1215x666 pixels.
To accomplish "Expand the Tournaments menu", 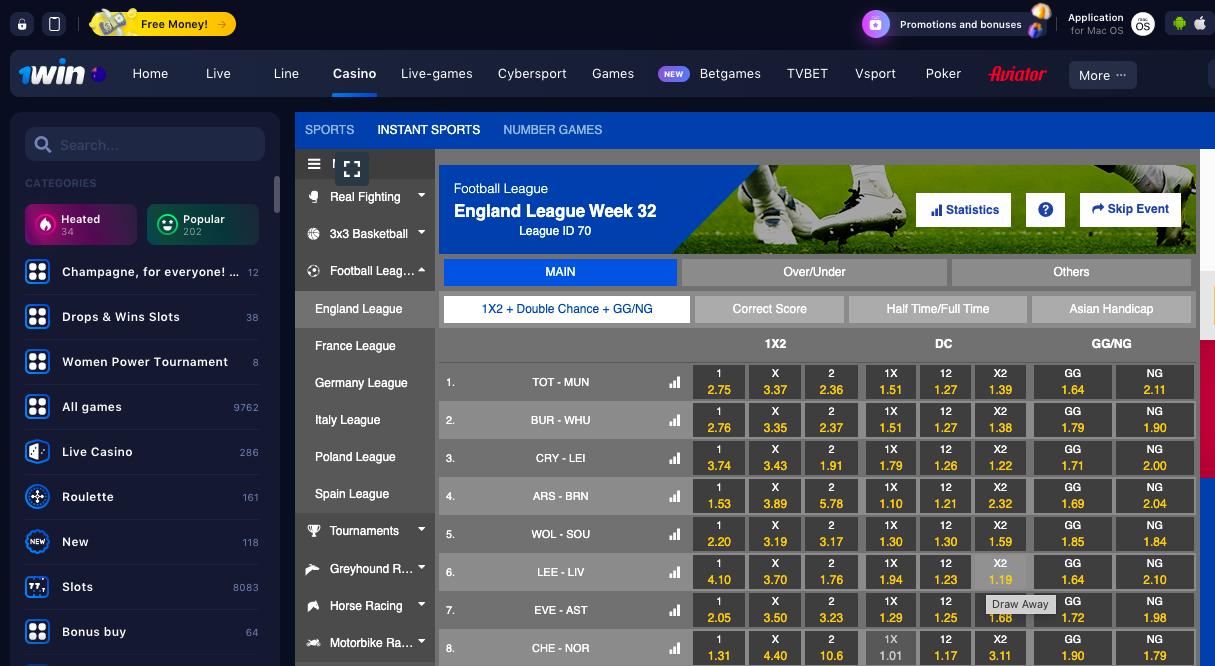I will [x=365, y=531].
